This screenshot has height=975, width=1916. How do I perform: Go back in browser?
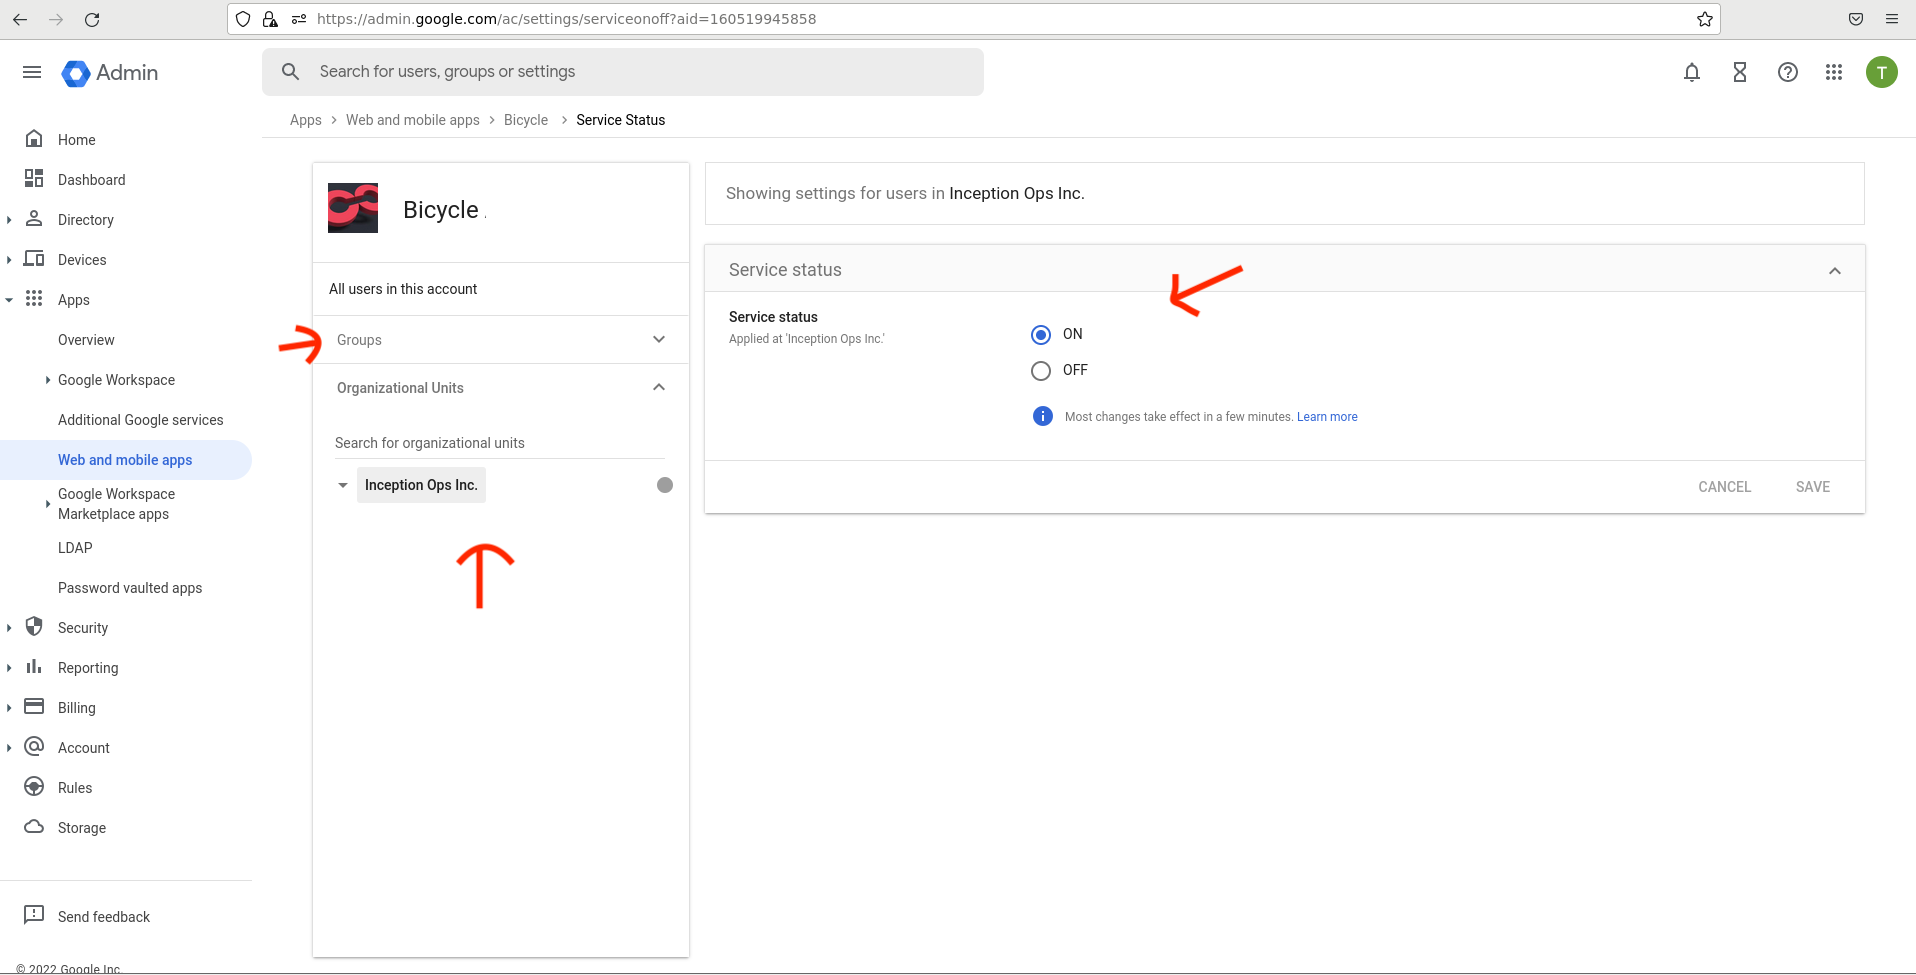coord(20,19)
